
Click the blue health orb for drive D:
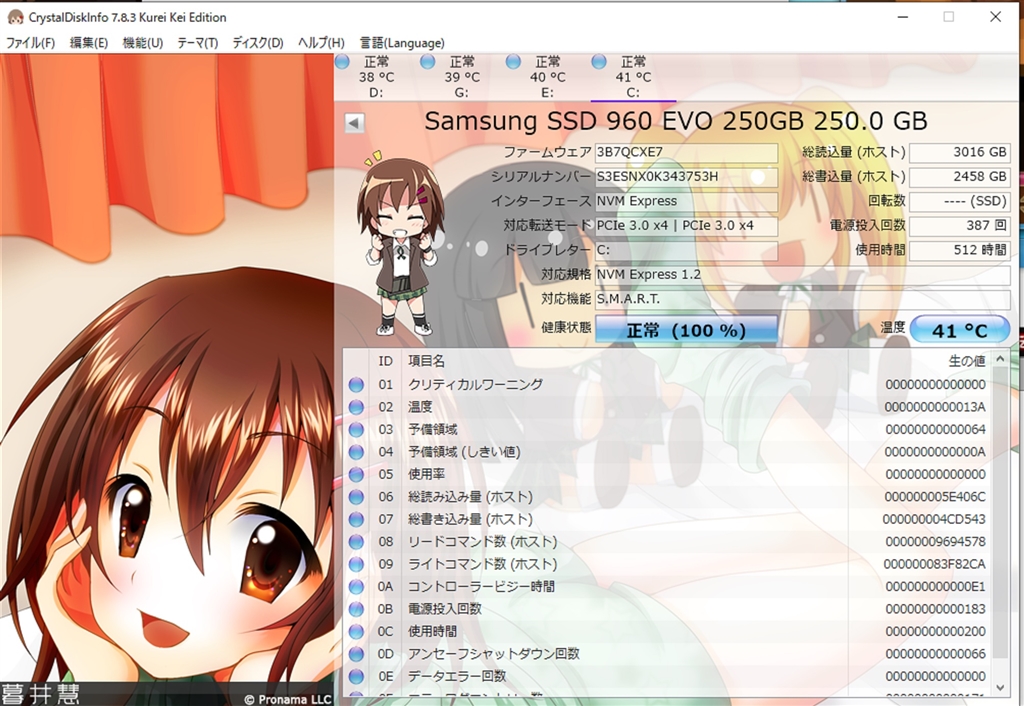pyautogui.click(x=342, y=62)
